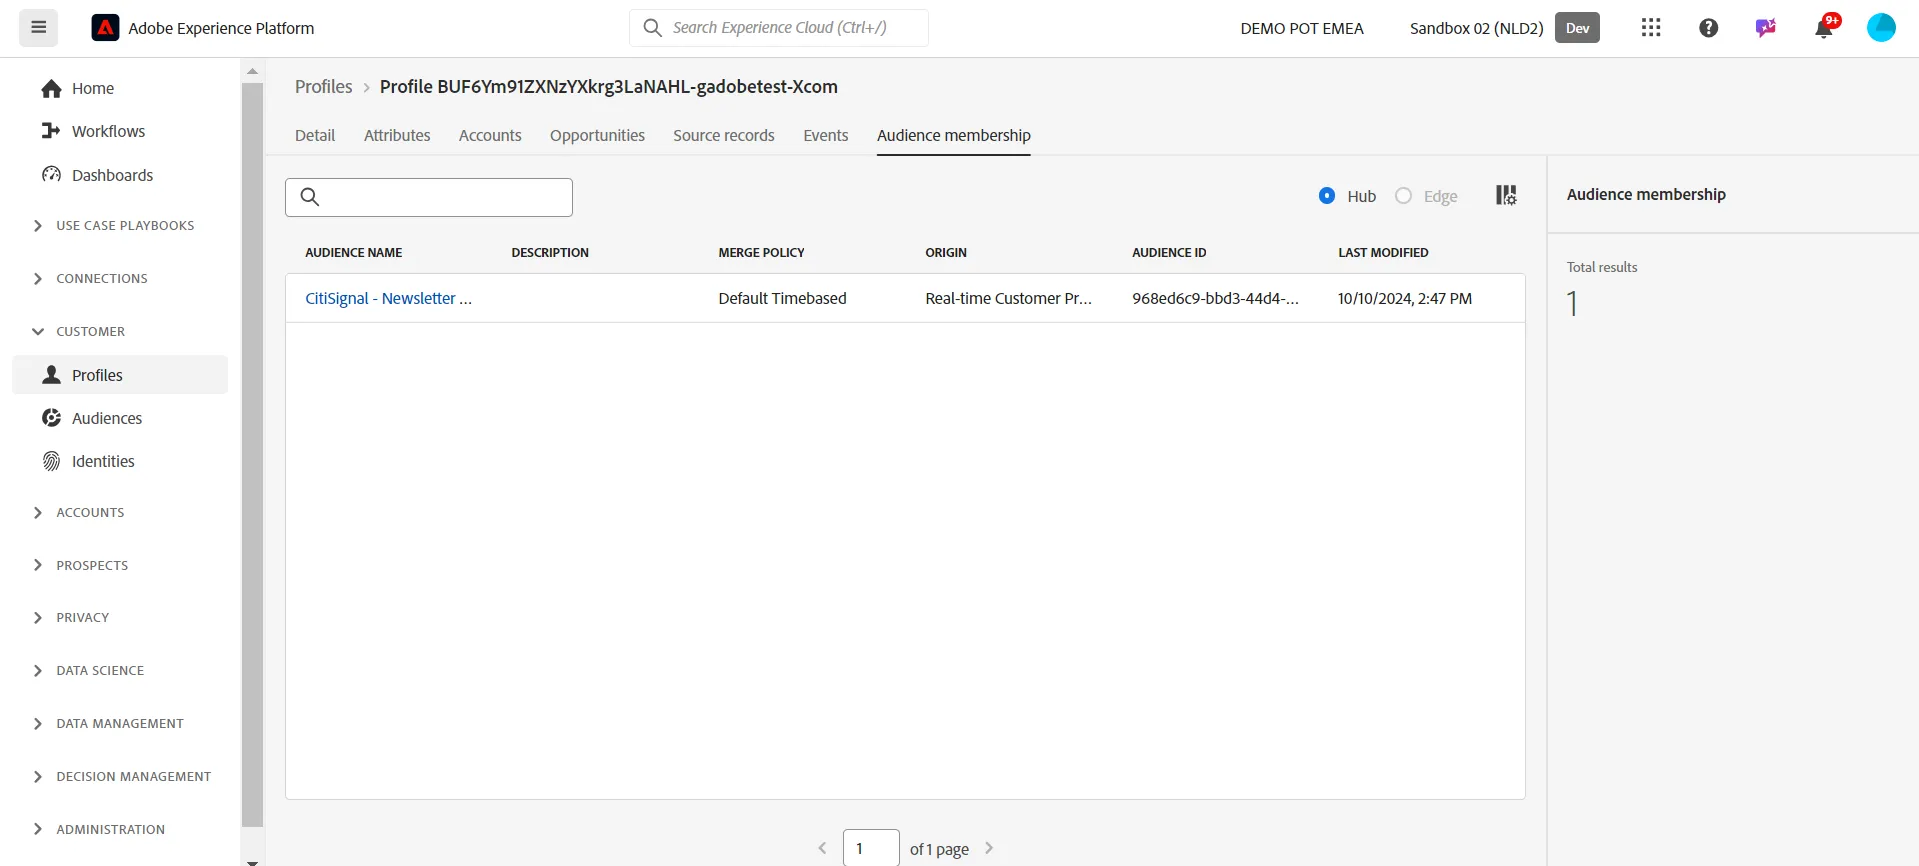Open the user profile avatar
This screenshot has width=1919, height=866.
coord(1881,28)
